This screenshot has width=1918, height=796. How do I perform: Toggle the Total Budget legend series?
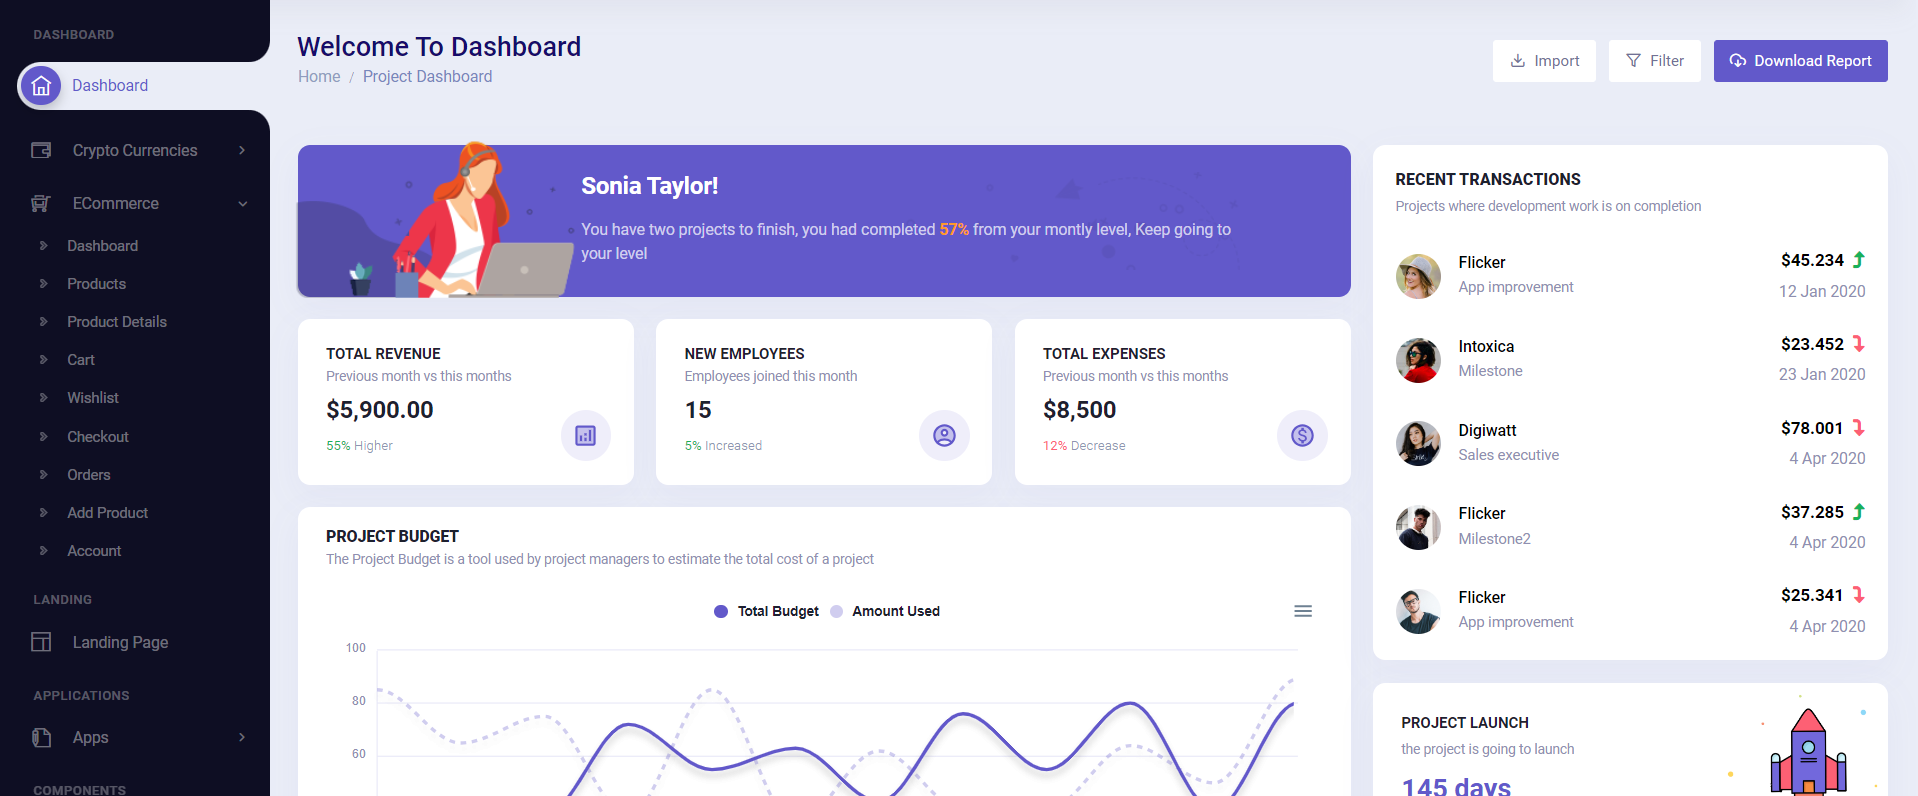767,611
